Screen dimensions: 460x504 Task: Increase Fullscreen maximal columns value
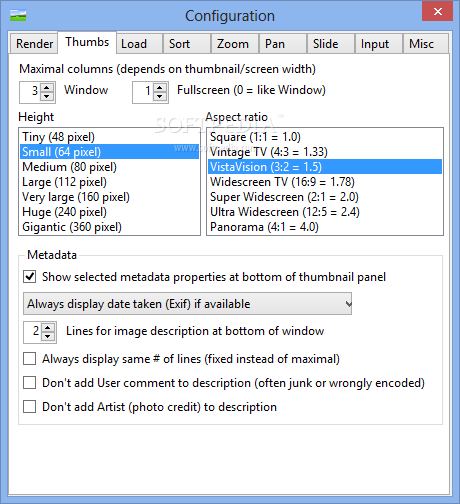pyautogui.click(x=160, y=87)
